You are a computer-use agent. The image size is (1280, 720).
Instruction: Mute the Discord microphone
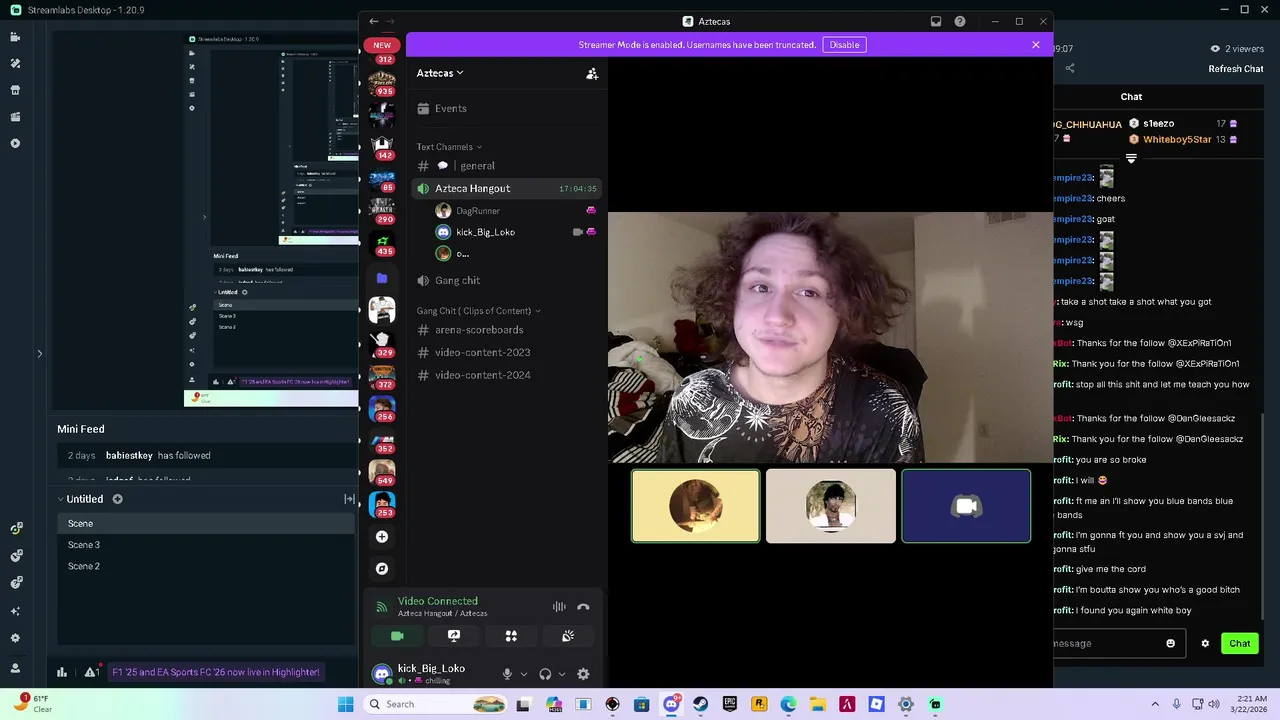[507, 674]
